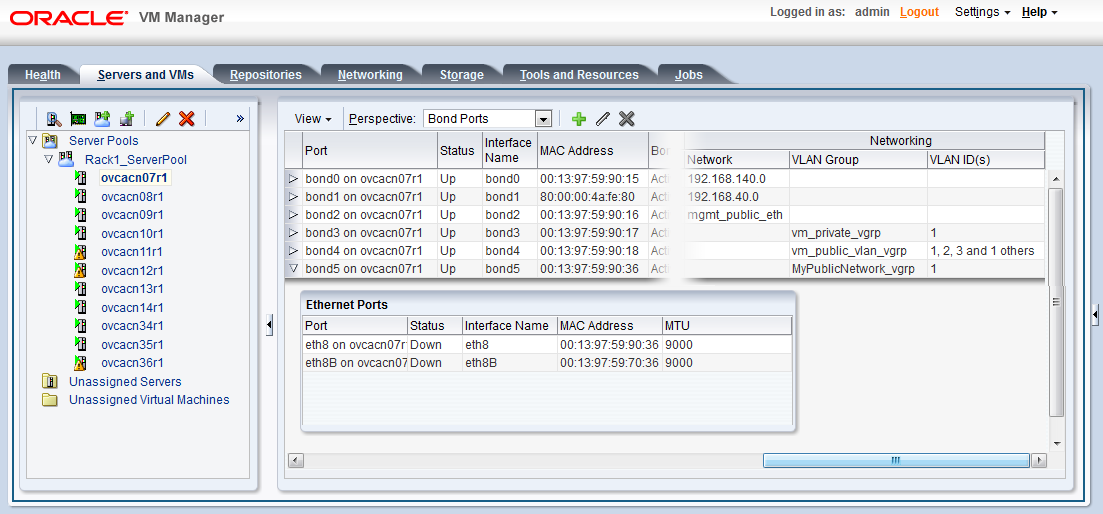The image size is (1103, 514).
Task: Click server icon beside ovcacn34r1
Action: pos(80,326)
